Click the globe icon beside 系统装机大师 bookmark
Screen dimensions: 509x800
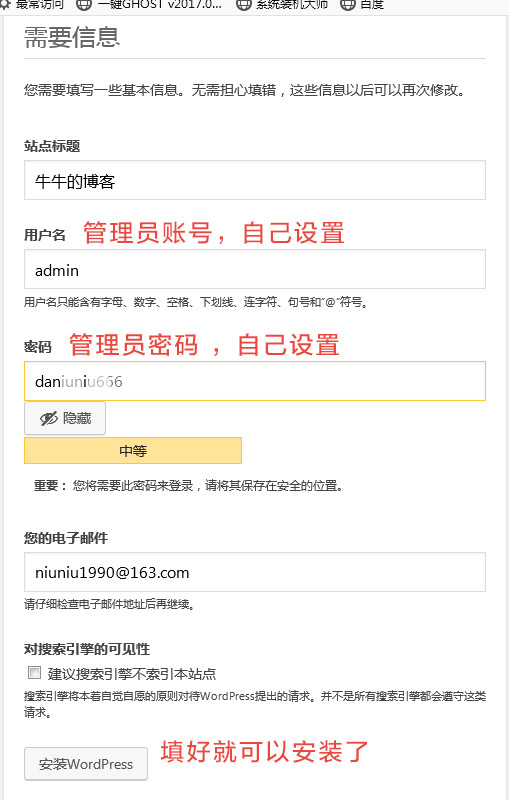pyautogui.click(x=244, y=5)
